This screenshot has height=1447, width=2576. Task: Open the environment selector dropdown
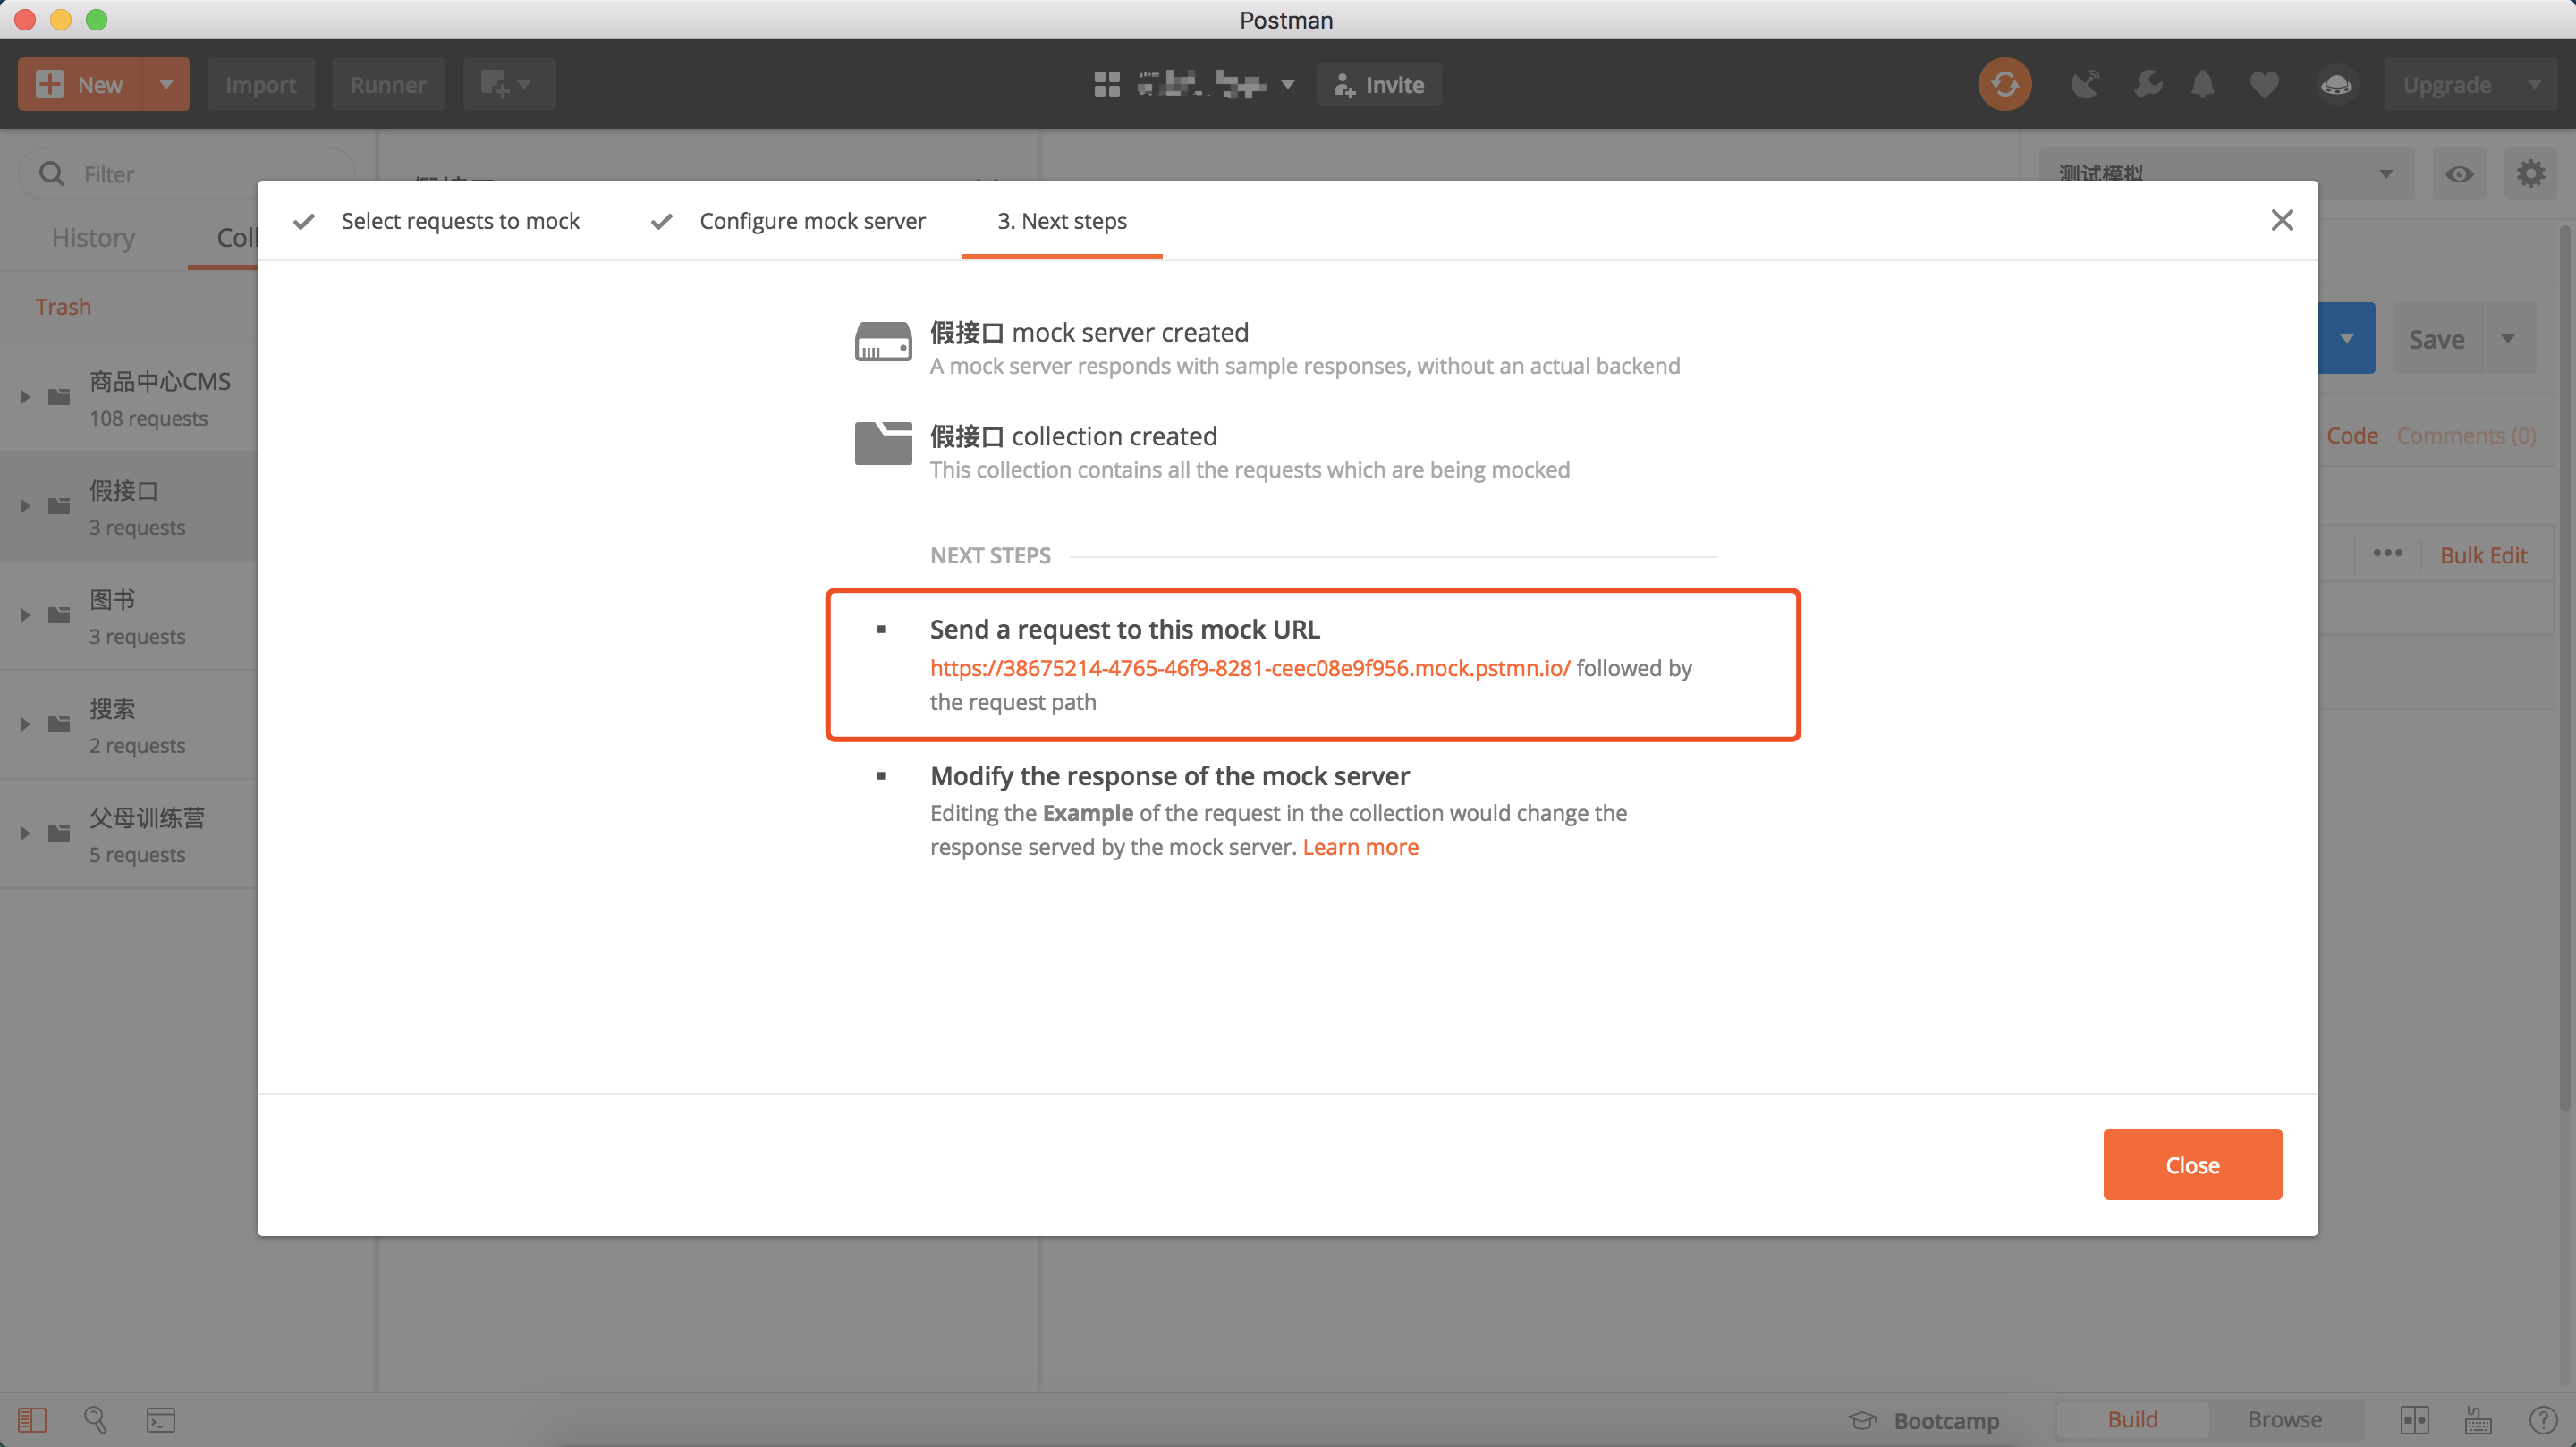[2227, 174]
